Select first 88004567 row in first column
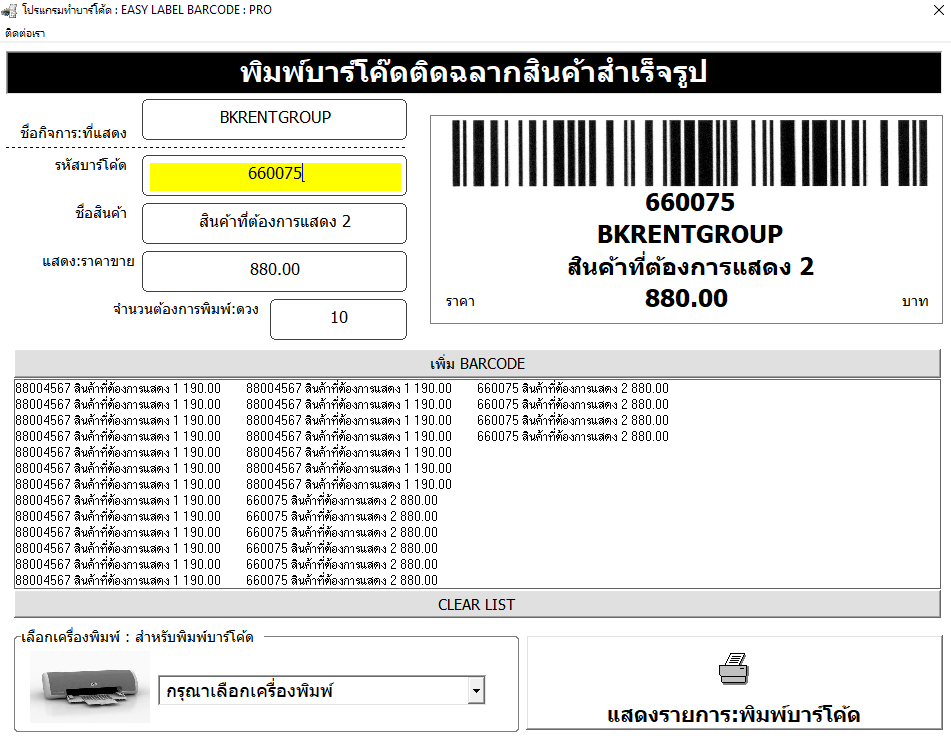The height and width of the screenshot is (739, 951). point(118,388)
